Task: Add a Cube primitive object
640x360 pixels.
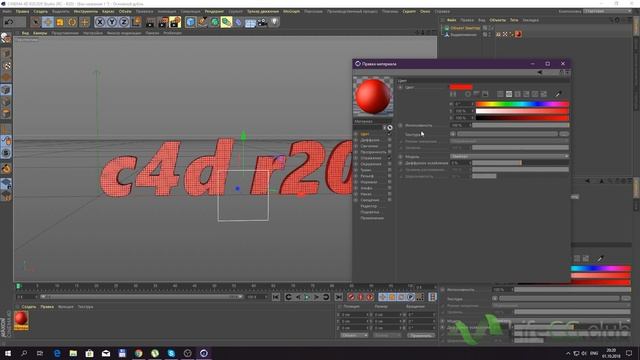Action: point(191,22)
